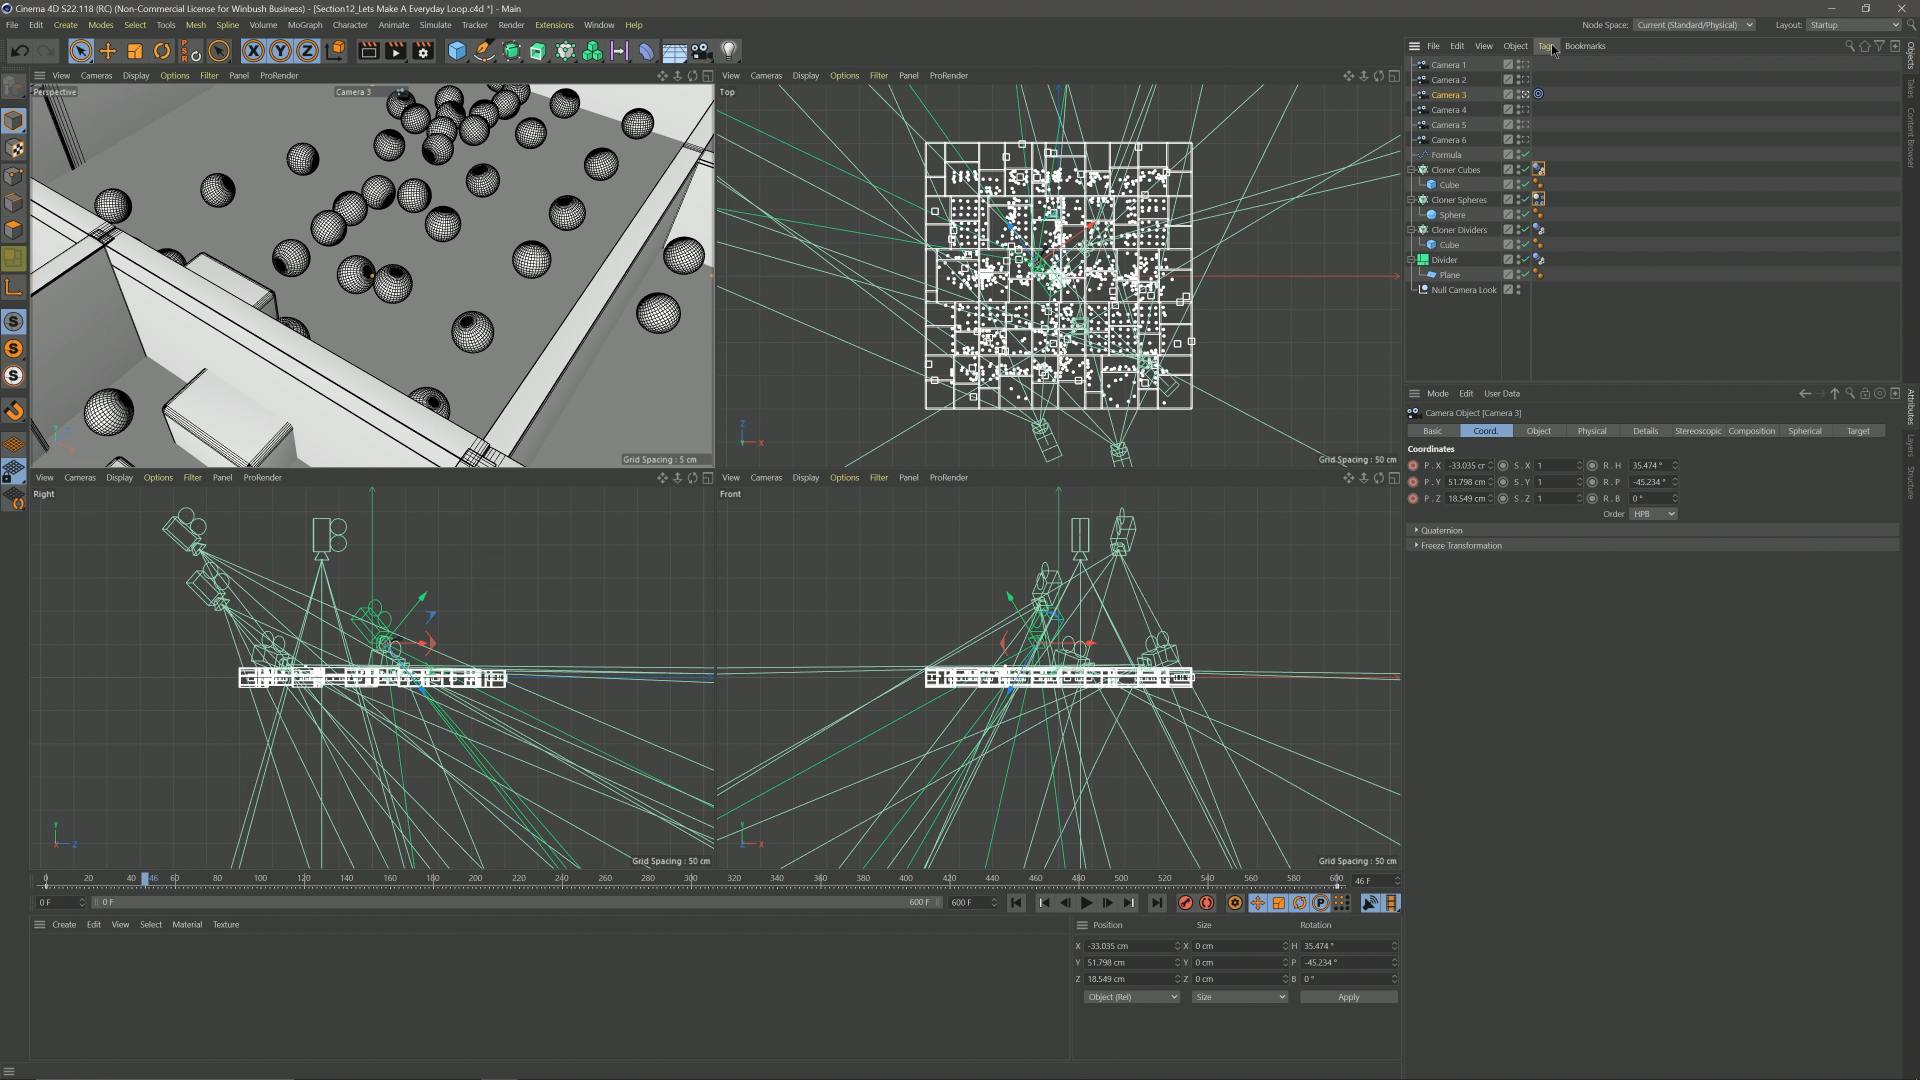This screenshot has height=1080, width=1920.
Task: Click the Record Active Objects keyframe button
Action: pyautogui.click(x=1185, y=903)
